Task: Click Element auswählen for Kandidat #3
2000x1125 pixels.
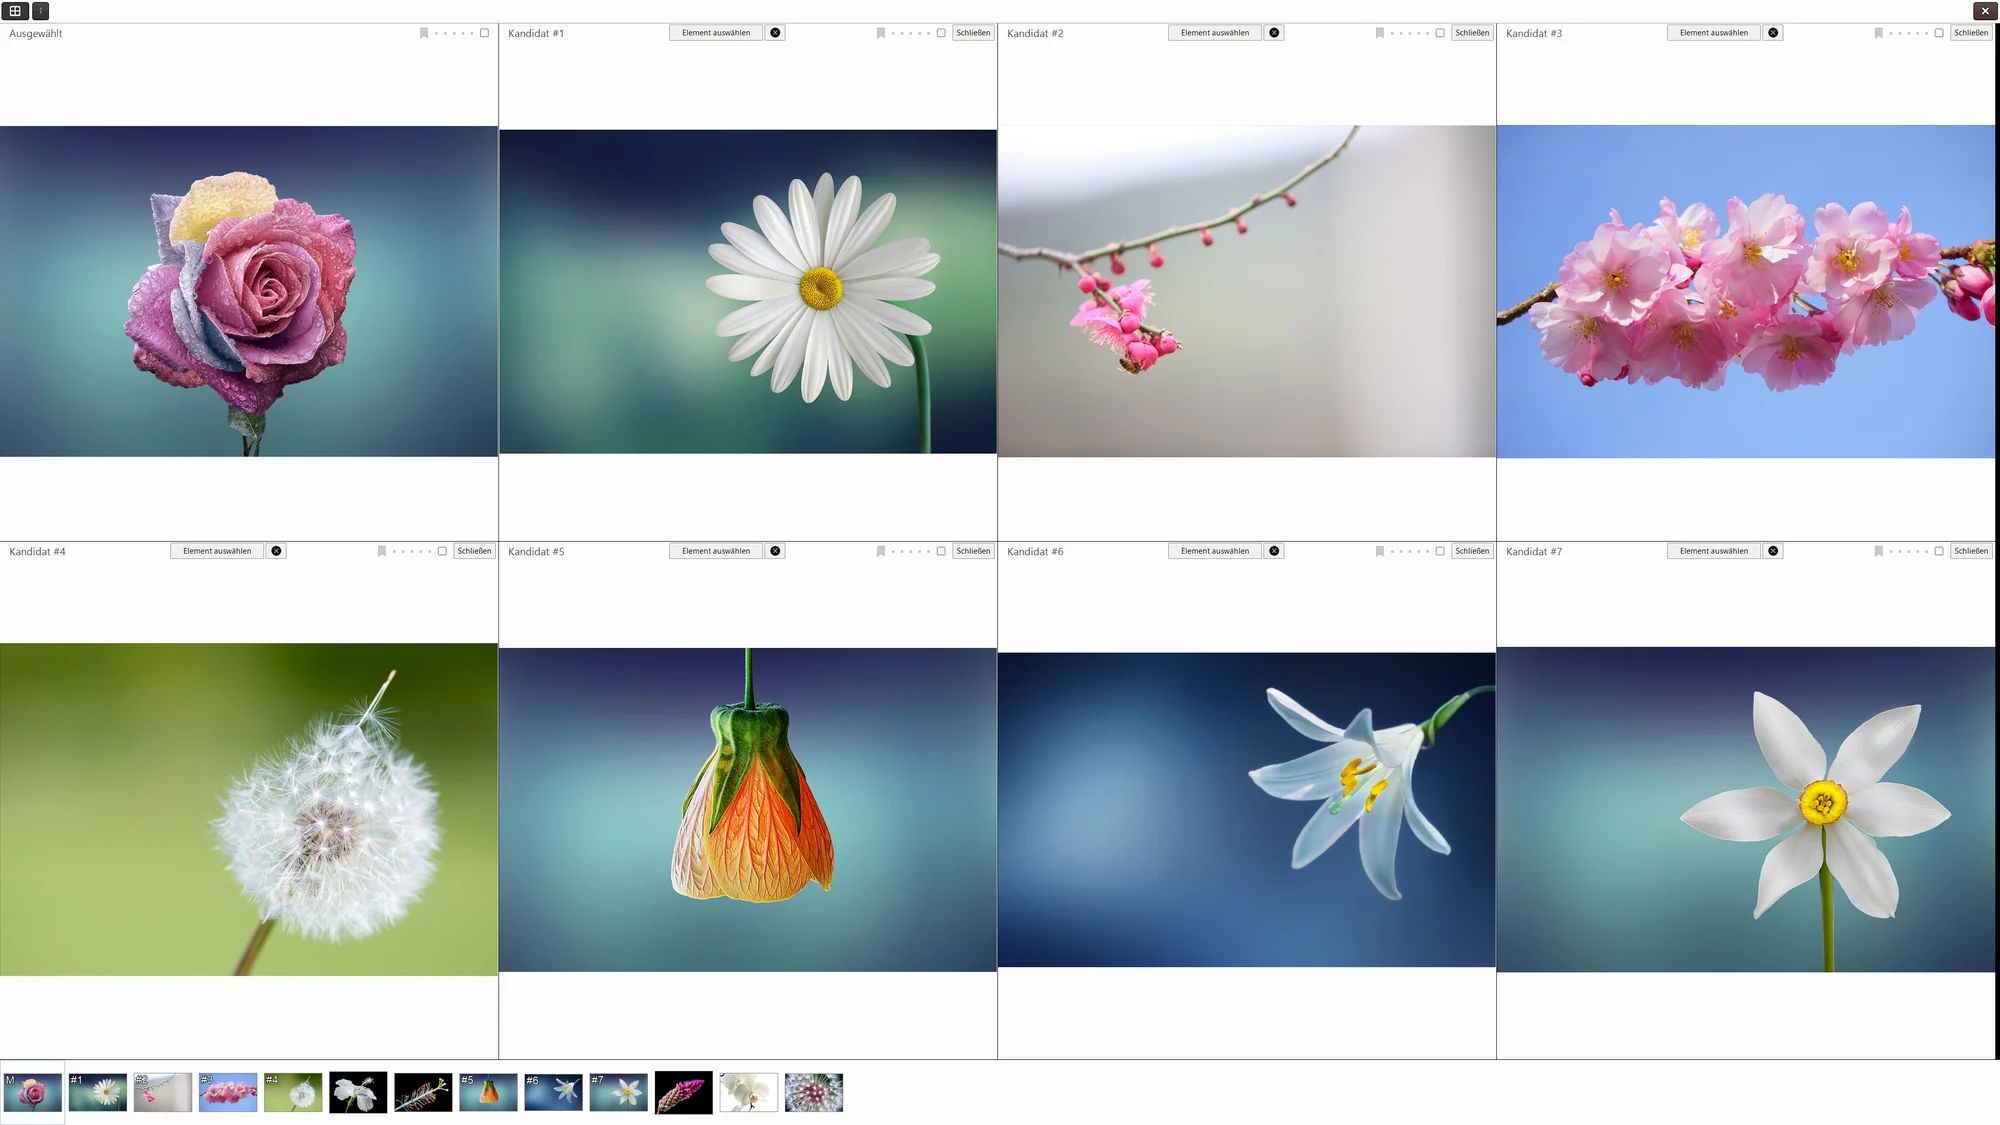Action: click(x=1714, y=33)
